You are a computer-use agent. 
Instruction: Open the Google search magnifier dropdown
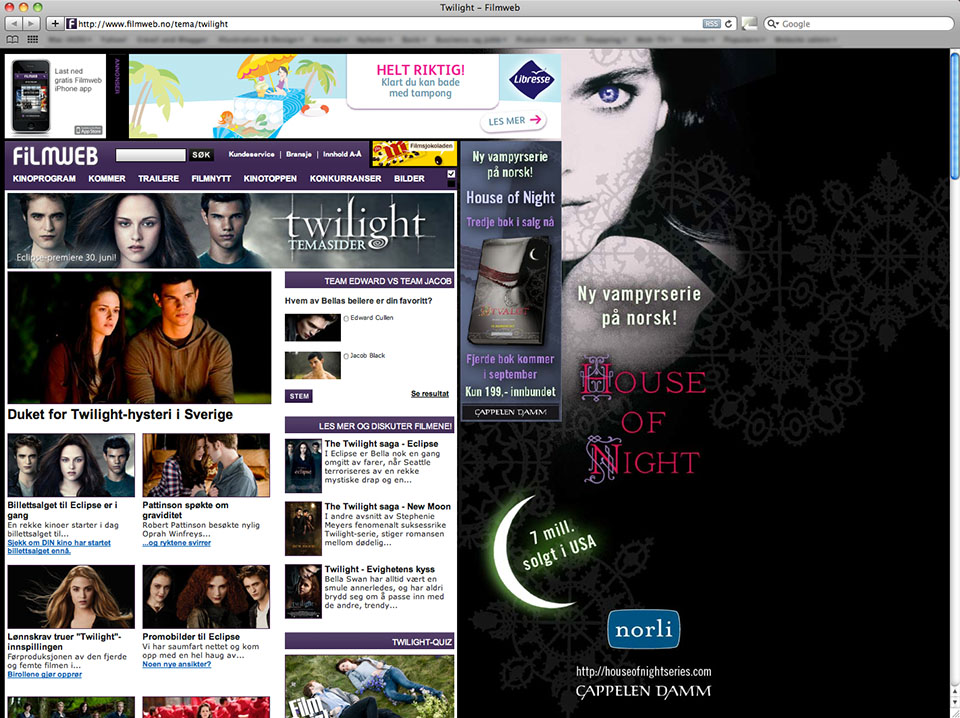tap(773, 23)
